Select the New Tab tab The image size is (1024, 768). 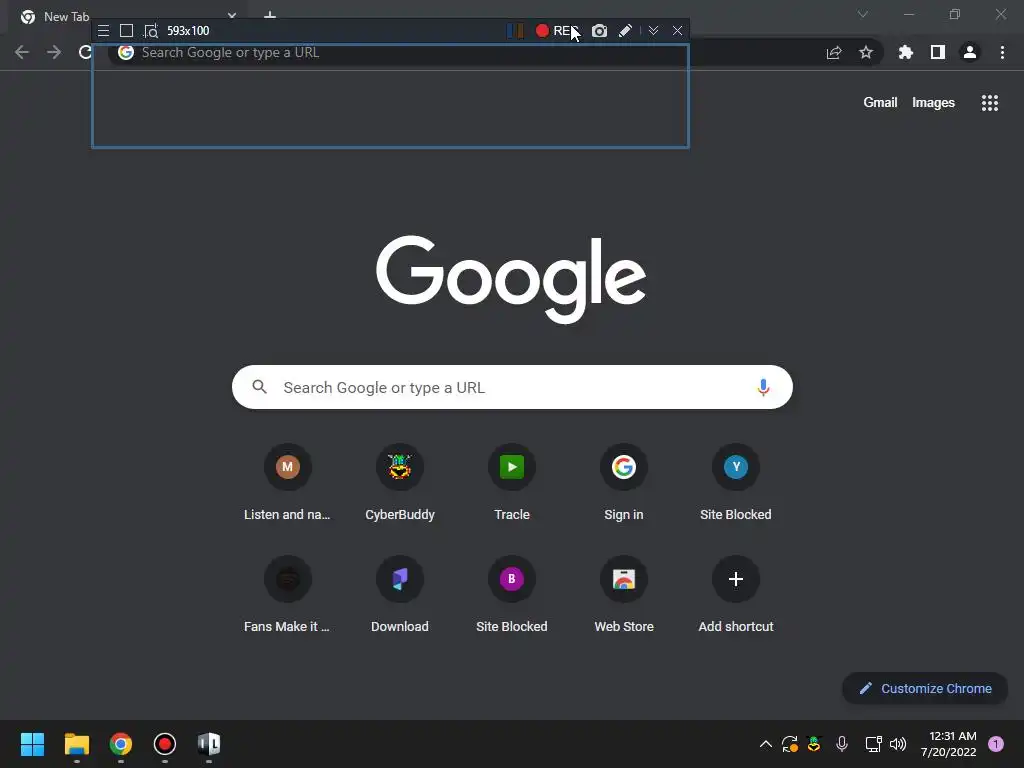coord(124,17)
